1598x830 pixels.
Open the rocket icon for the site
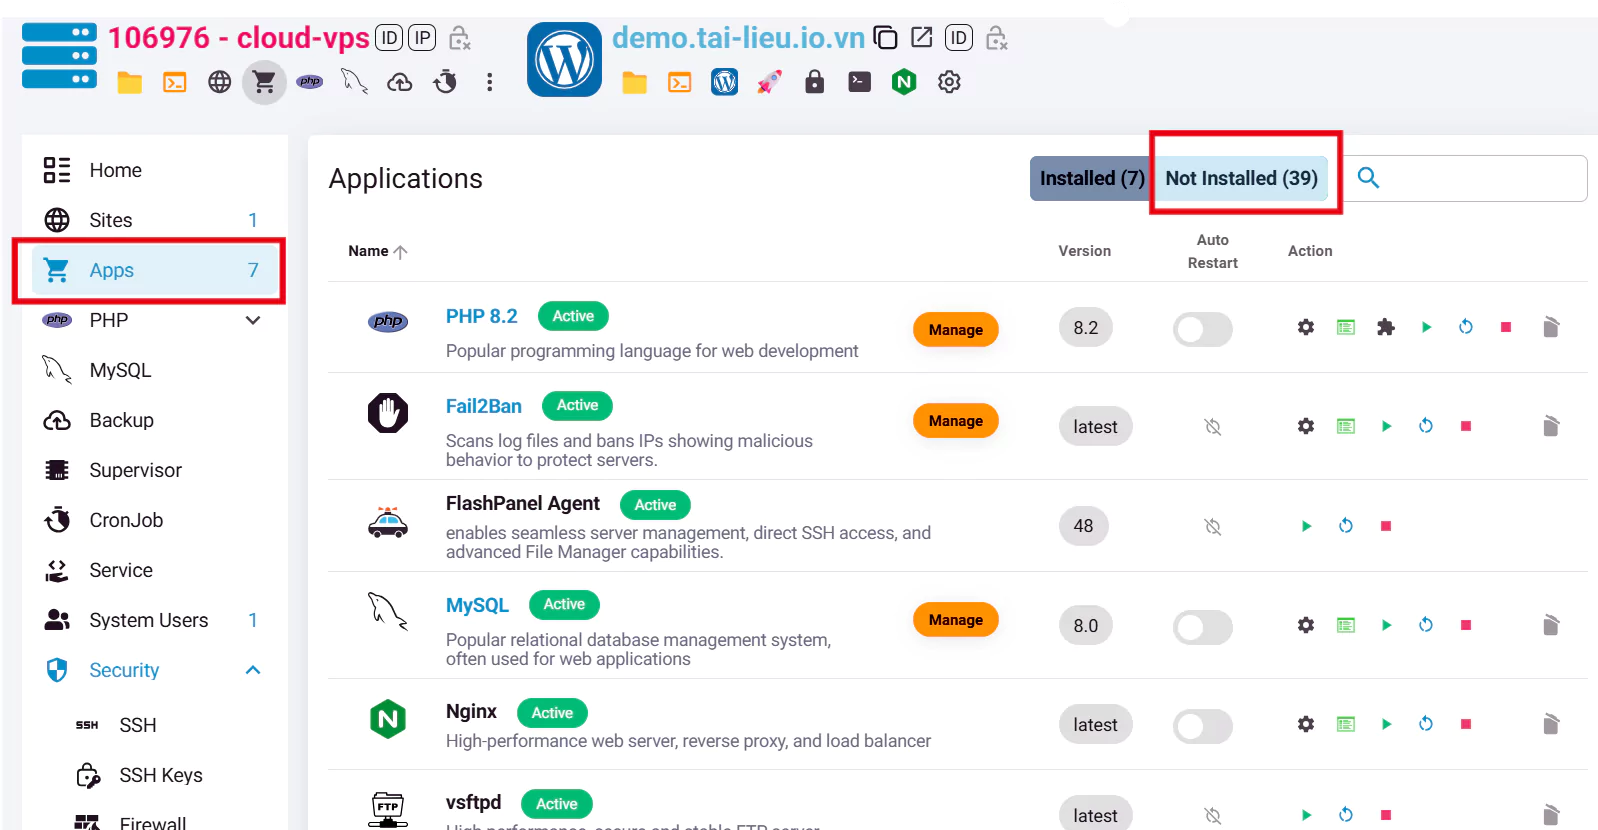tap(769, 82)
